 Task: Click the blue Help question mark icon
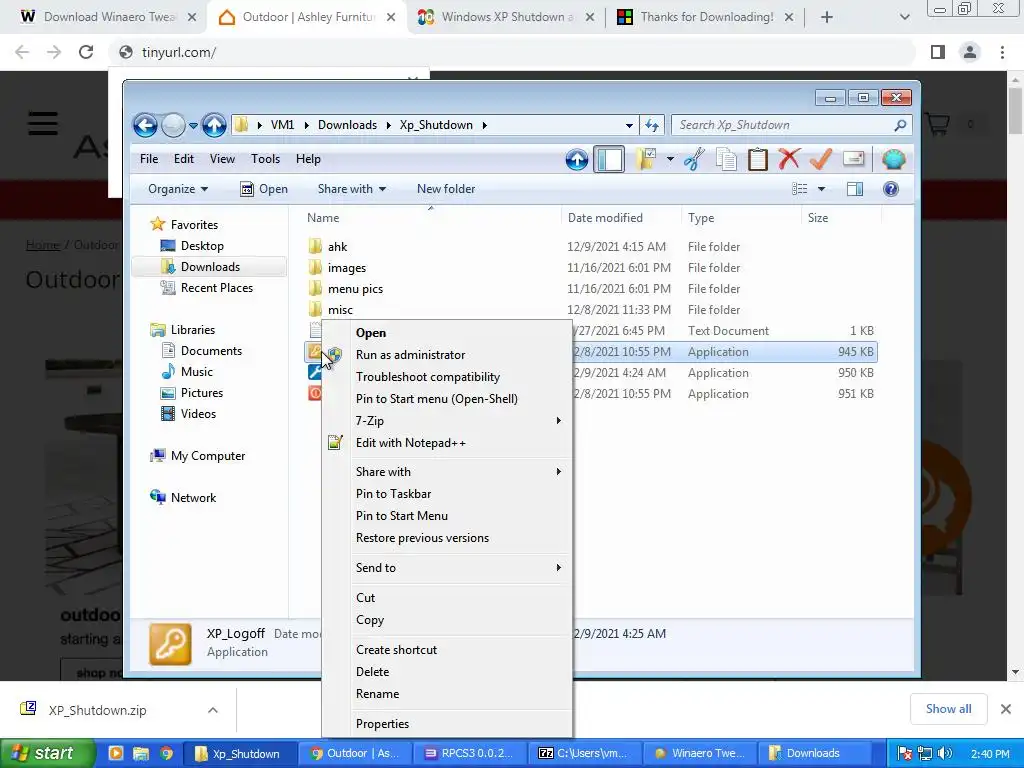[x=891, y=189]
